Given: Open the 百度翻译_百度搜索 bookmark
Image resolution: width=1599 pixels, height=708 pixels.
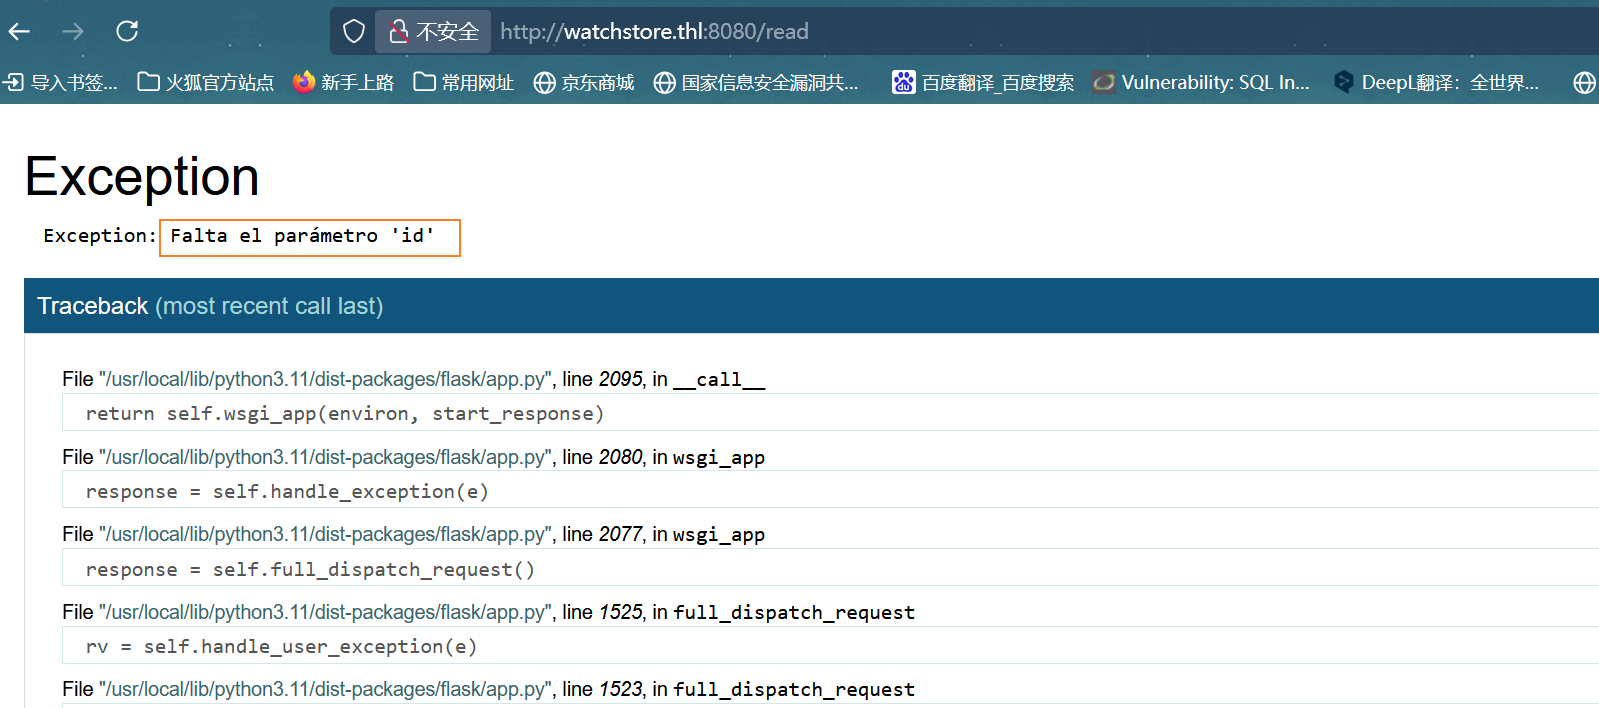Looking at the screenshot, I should pos(983,82).
